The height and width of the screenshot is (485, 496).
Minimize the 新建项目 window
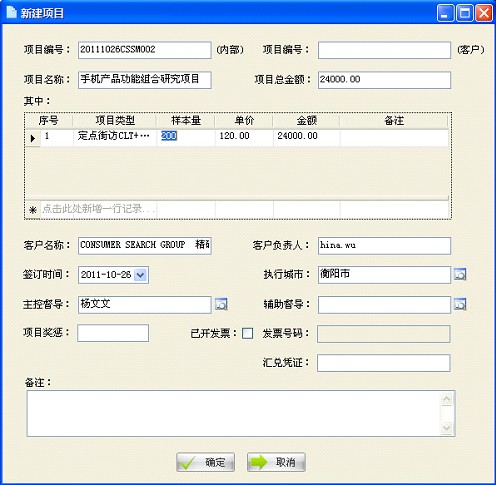(x=445, y=13)
